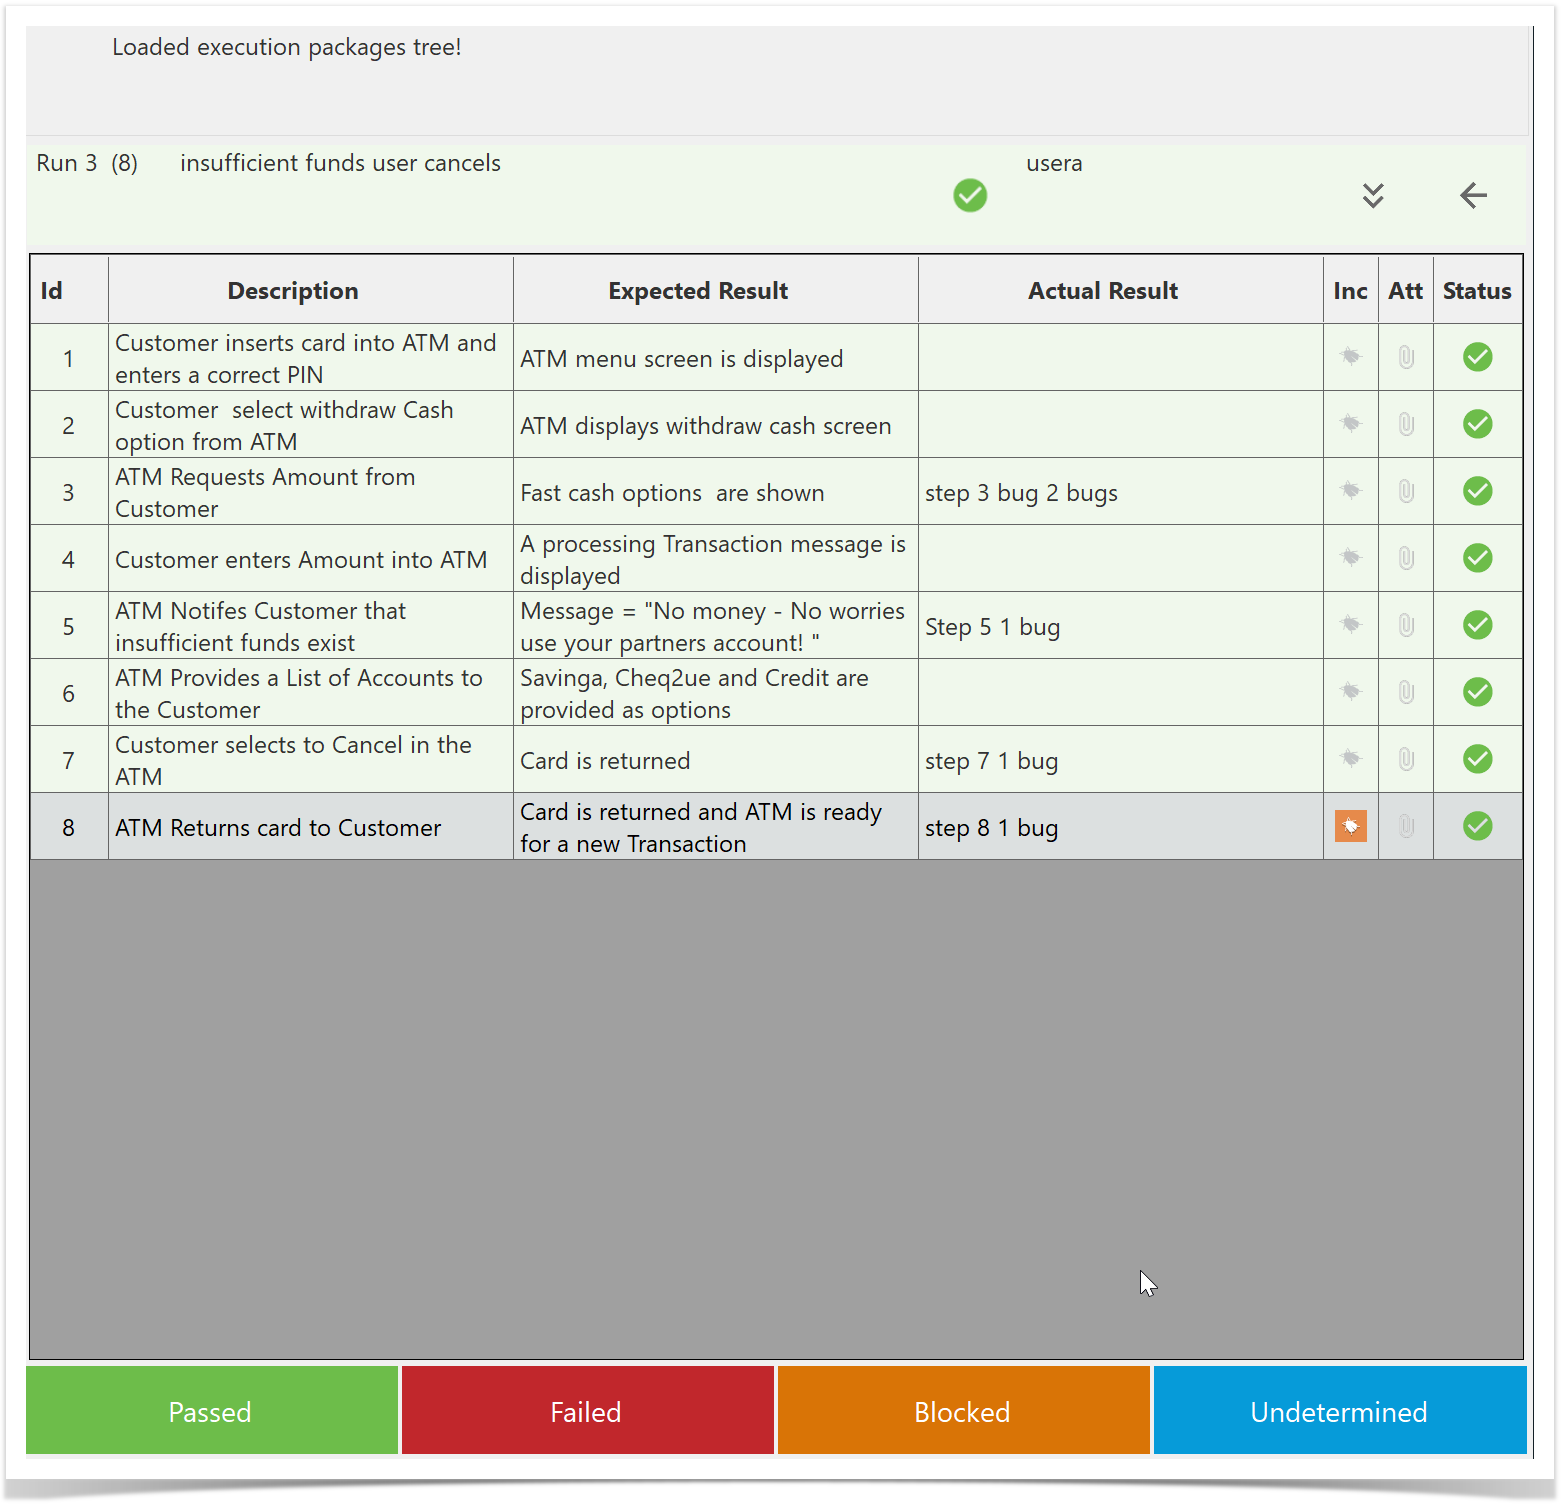The width and height of the screenshot is (1568, 1508).
Task: Click the attachment paperclip on step 8
Action: 1405,826
